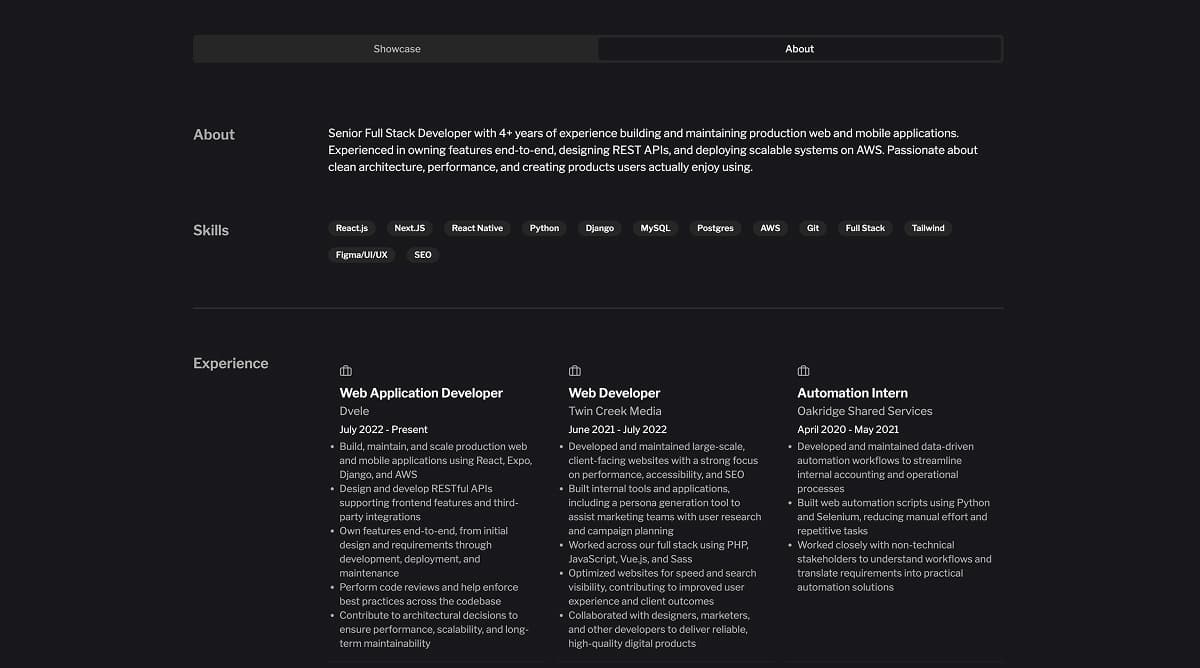This screenshot has height=668, width=1200.
Task: Click briefcase icon above Web Developer
Action: click(575, 371)
